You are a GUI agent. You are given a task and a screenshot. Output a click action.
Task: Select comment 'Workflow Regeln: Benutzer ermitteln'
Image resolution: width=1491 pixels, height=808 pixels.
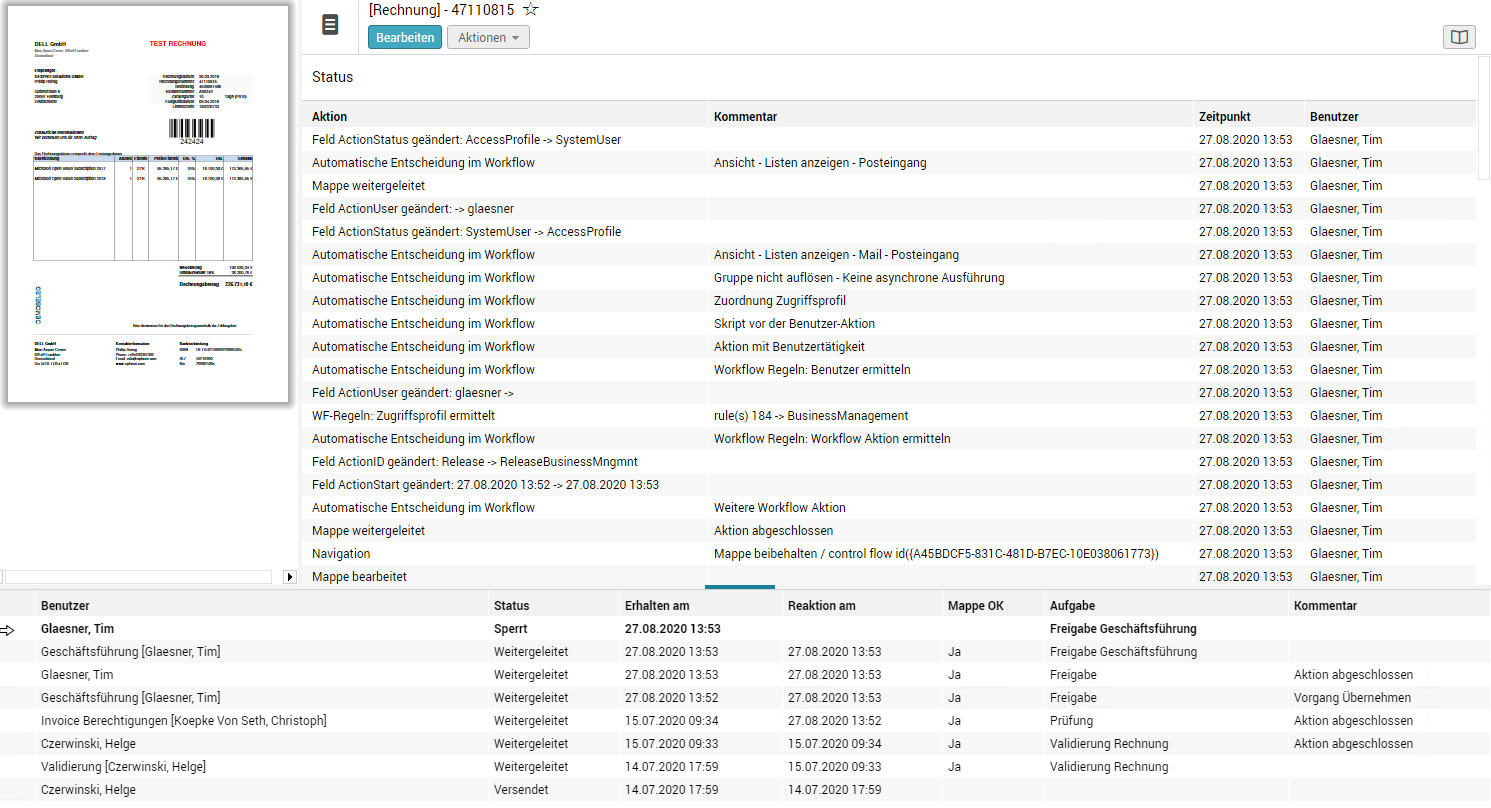click(x=812, y=370)
